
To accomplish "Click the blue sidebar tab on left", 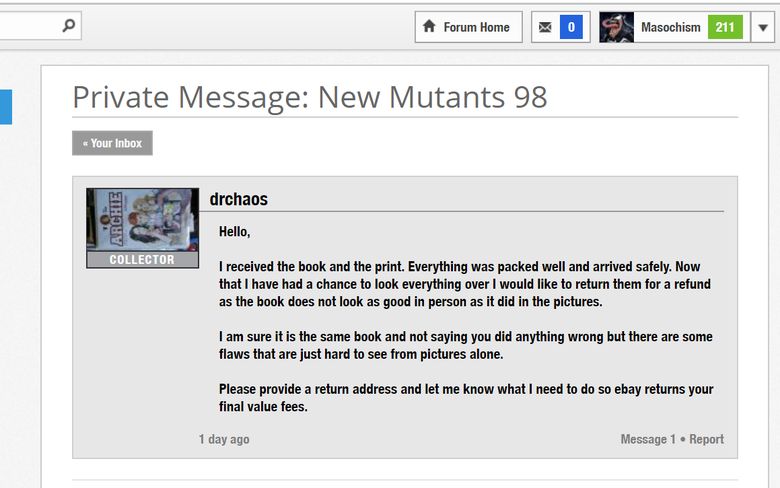I will click(x=5, y=106).
